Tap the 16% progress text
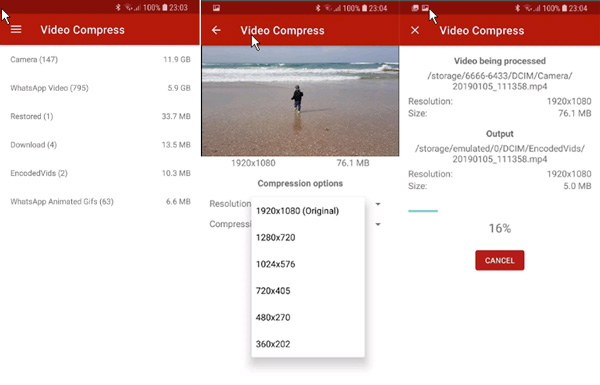Screen dimensions: 600x385 (x=500, y=228)
